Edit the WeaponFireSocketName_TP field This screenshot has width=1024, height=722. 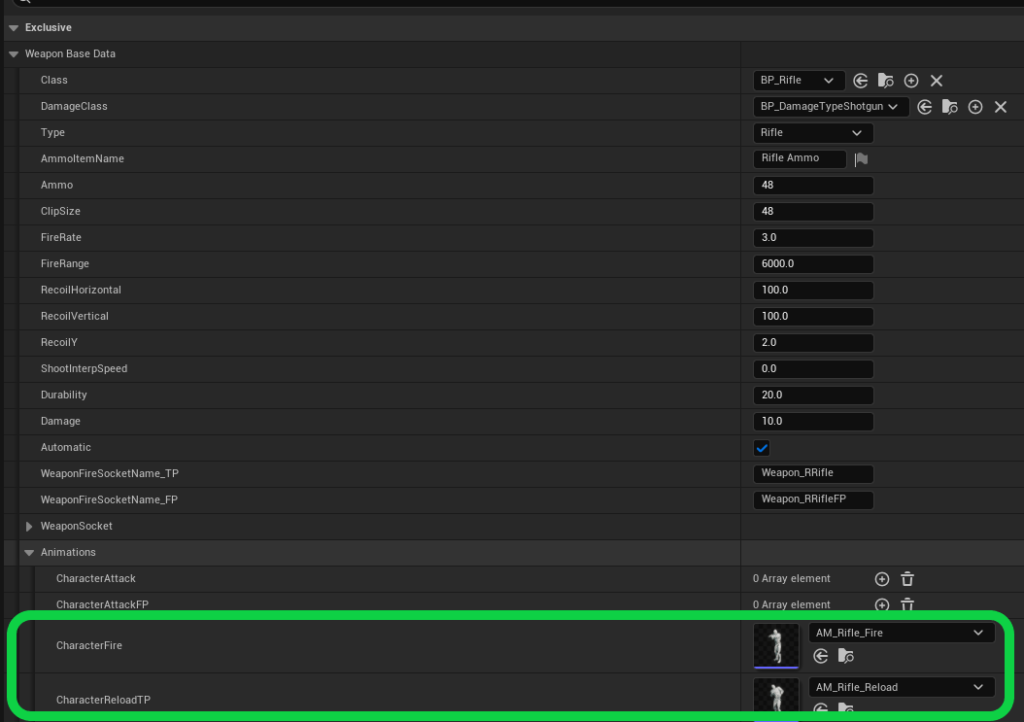(x=813, y=473)
